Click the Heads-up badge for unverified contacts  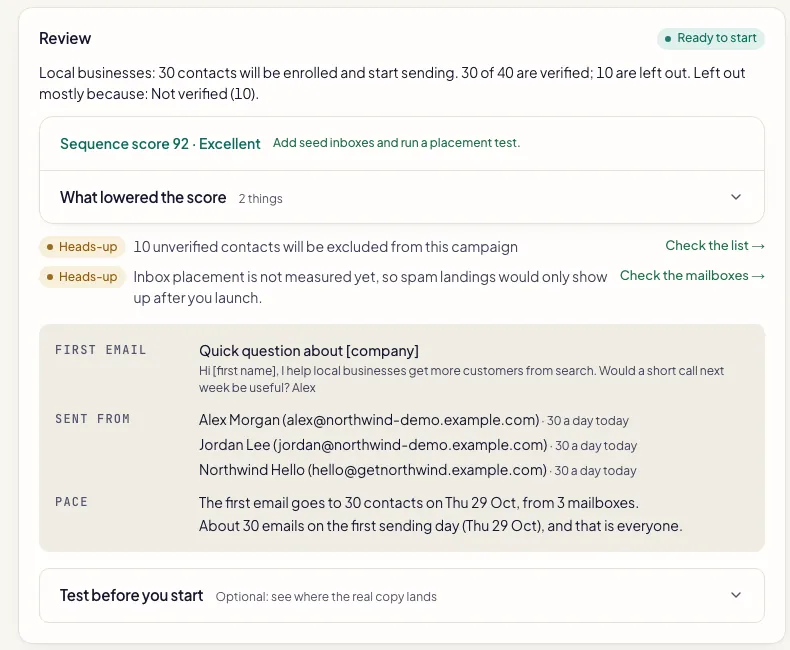point(82,247)
